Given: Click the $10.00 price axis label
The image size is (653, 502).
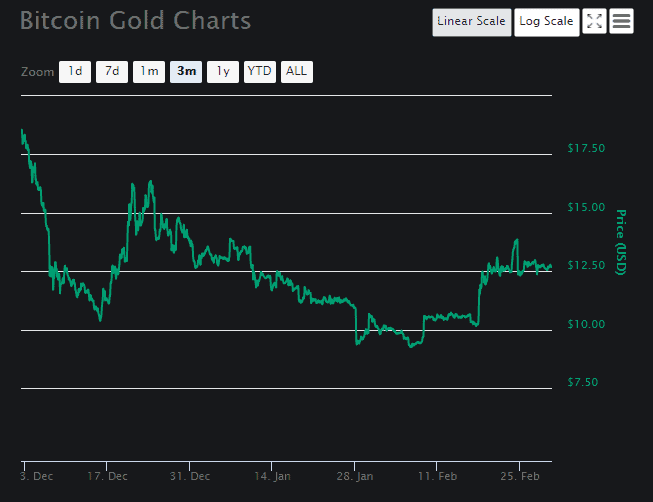Looking at the screenshot, I should click(x=586, y=324).
